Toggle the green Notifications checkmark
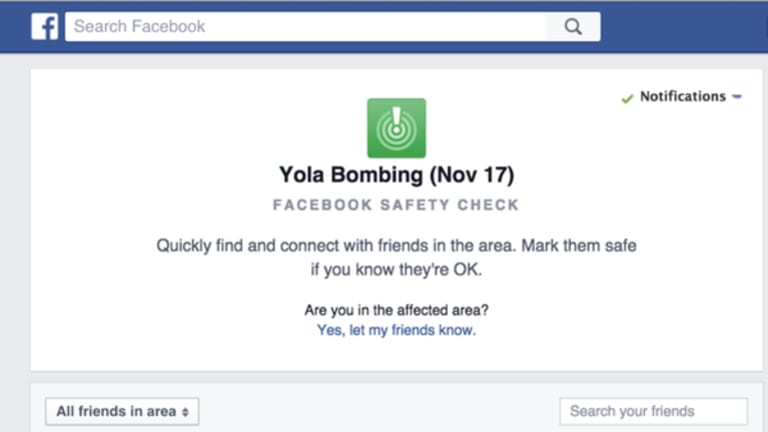768x432 pixels. pos(627,98)
